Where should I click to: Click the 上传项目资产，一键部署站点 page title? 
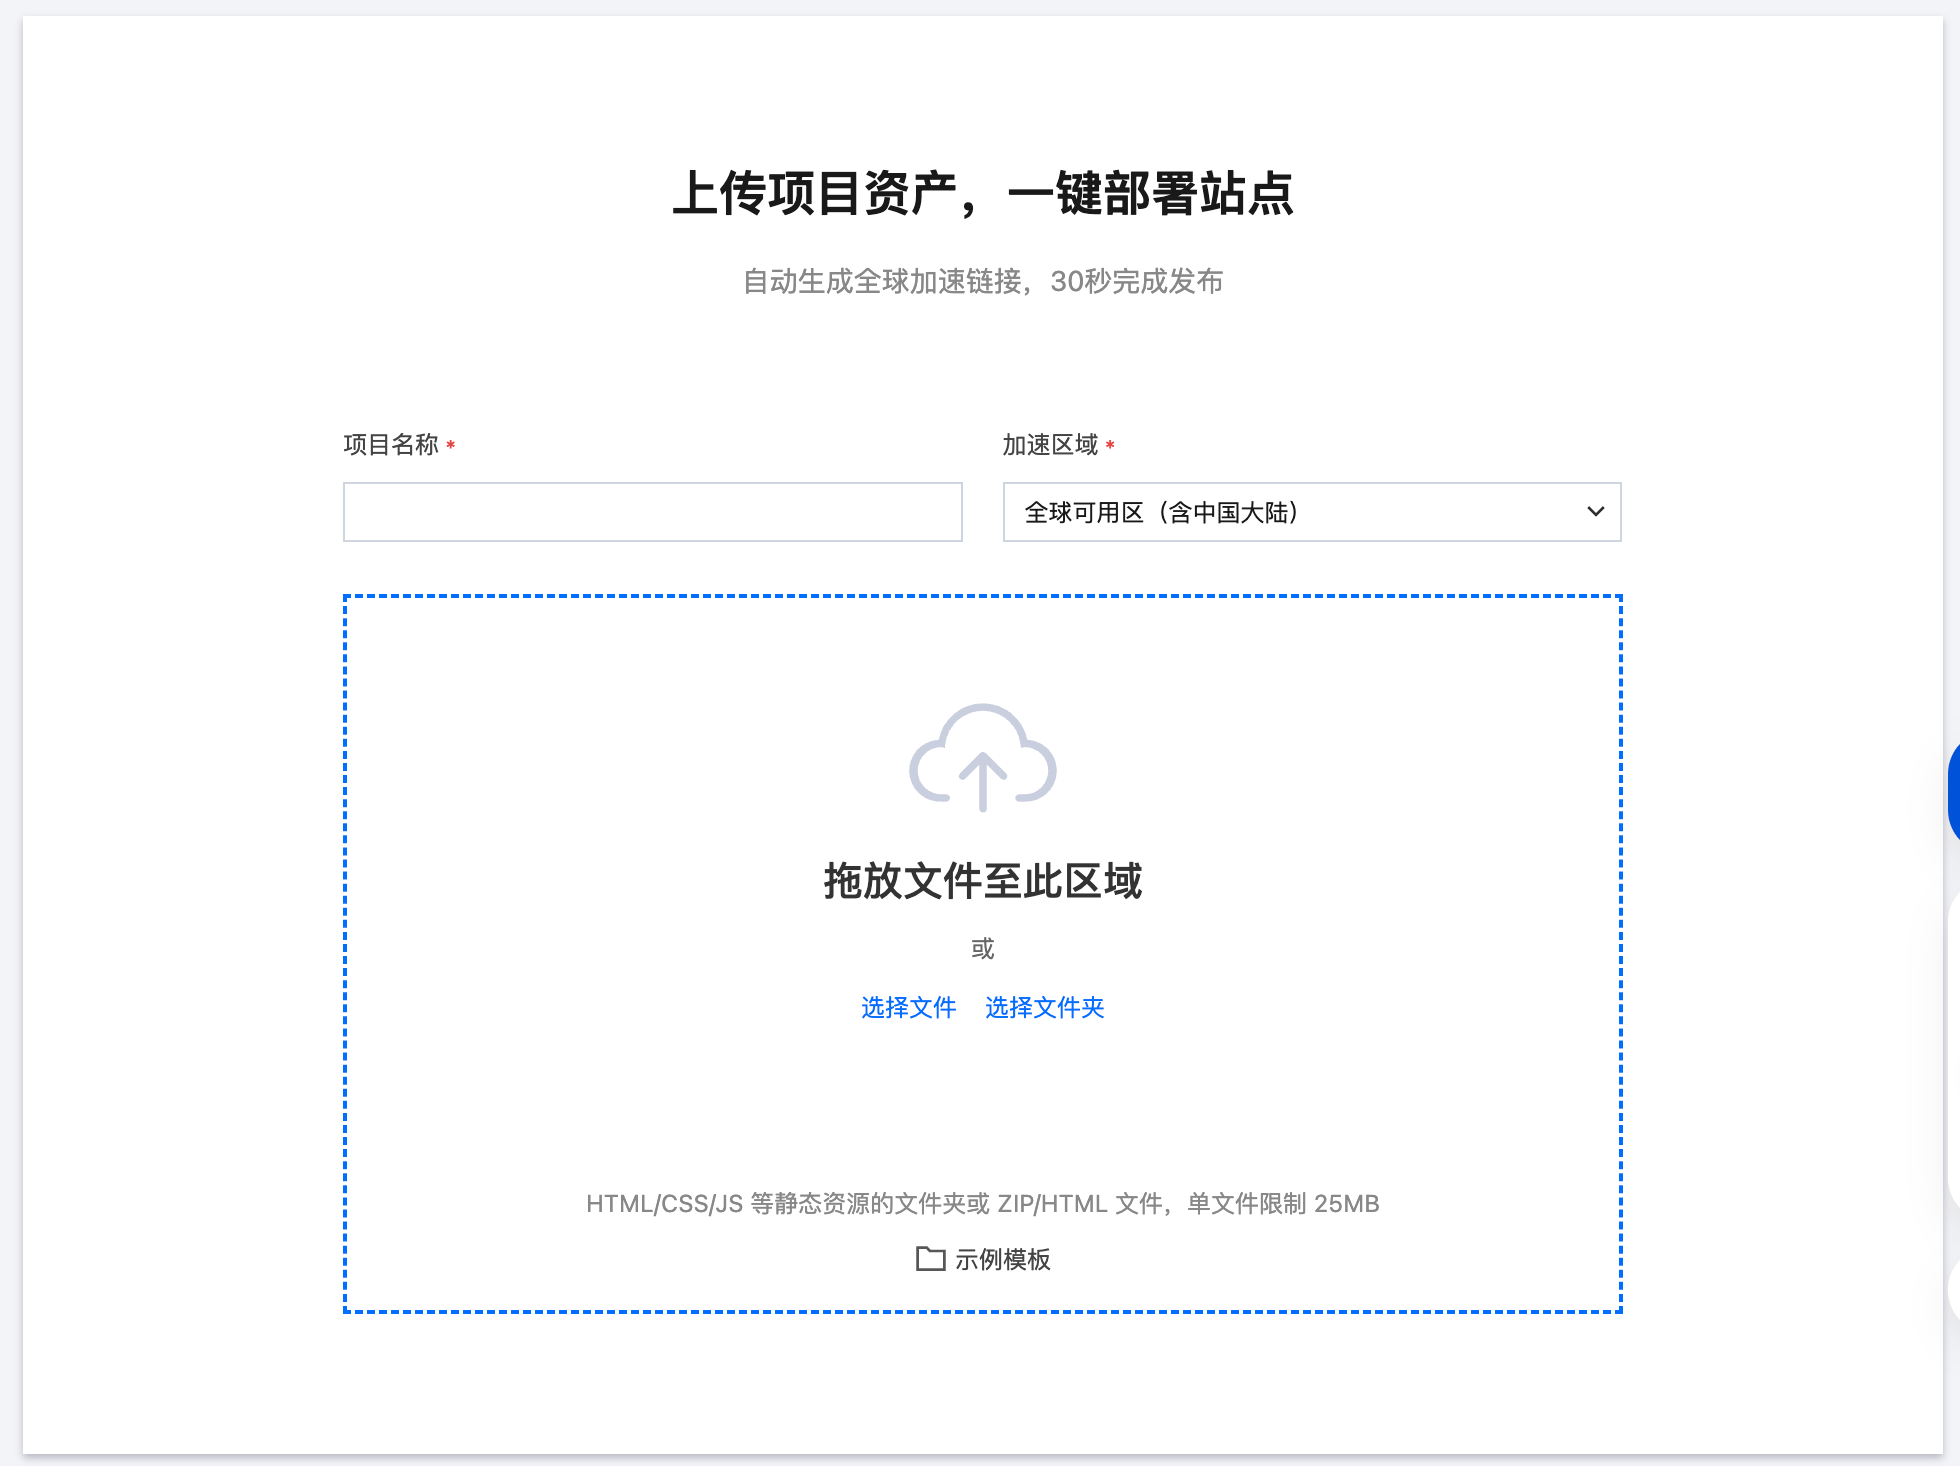[x=982, y=193]
